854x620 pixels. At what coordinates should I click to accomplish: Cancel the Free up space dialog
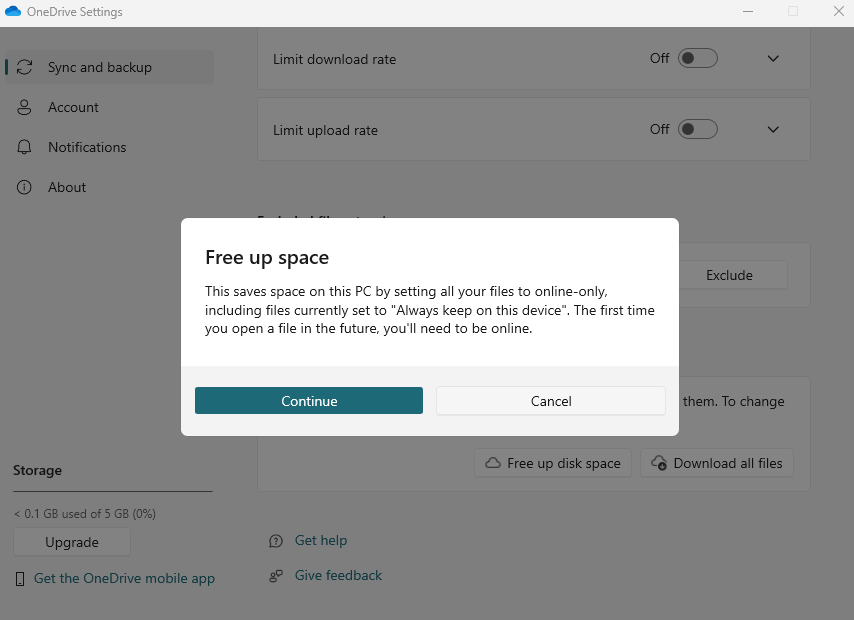551,401
